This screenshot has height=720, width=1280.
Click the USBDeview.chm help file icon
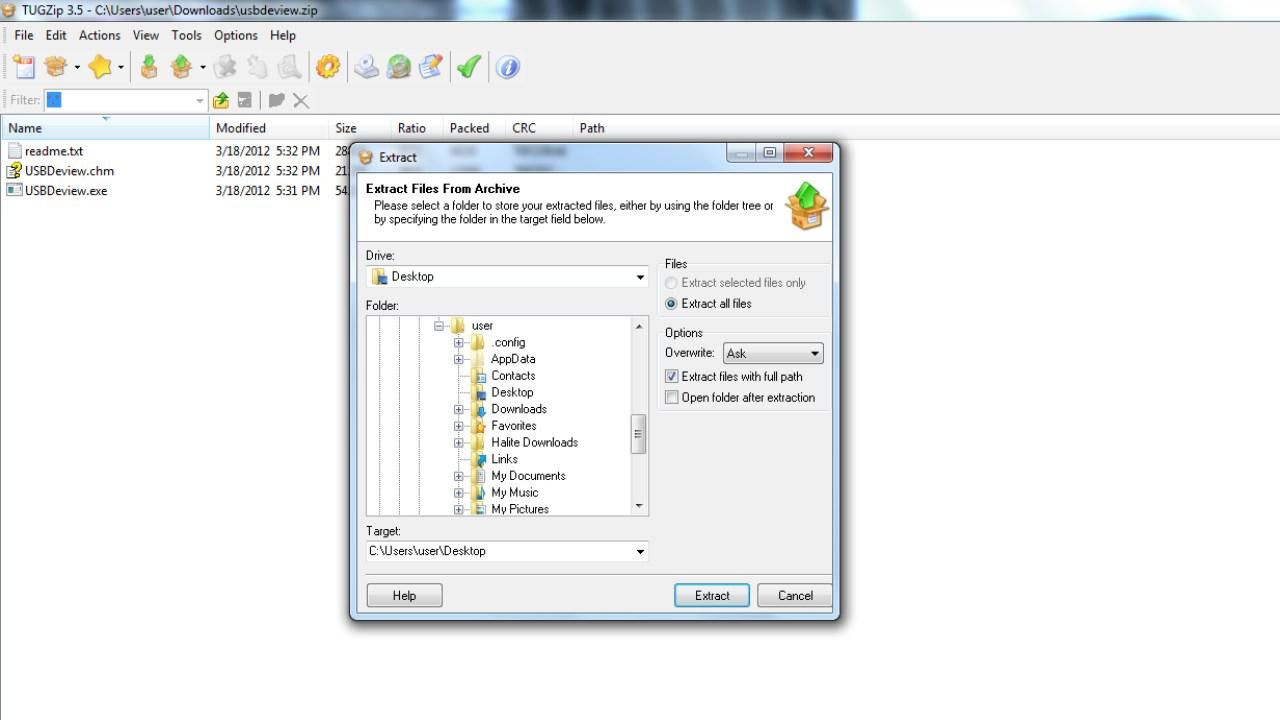pos(14,171)
